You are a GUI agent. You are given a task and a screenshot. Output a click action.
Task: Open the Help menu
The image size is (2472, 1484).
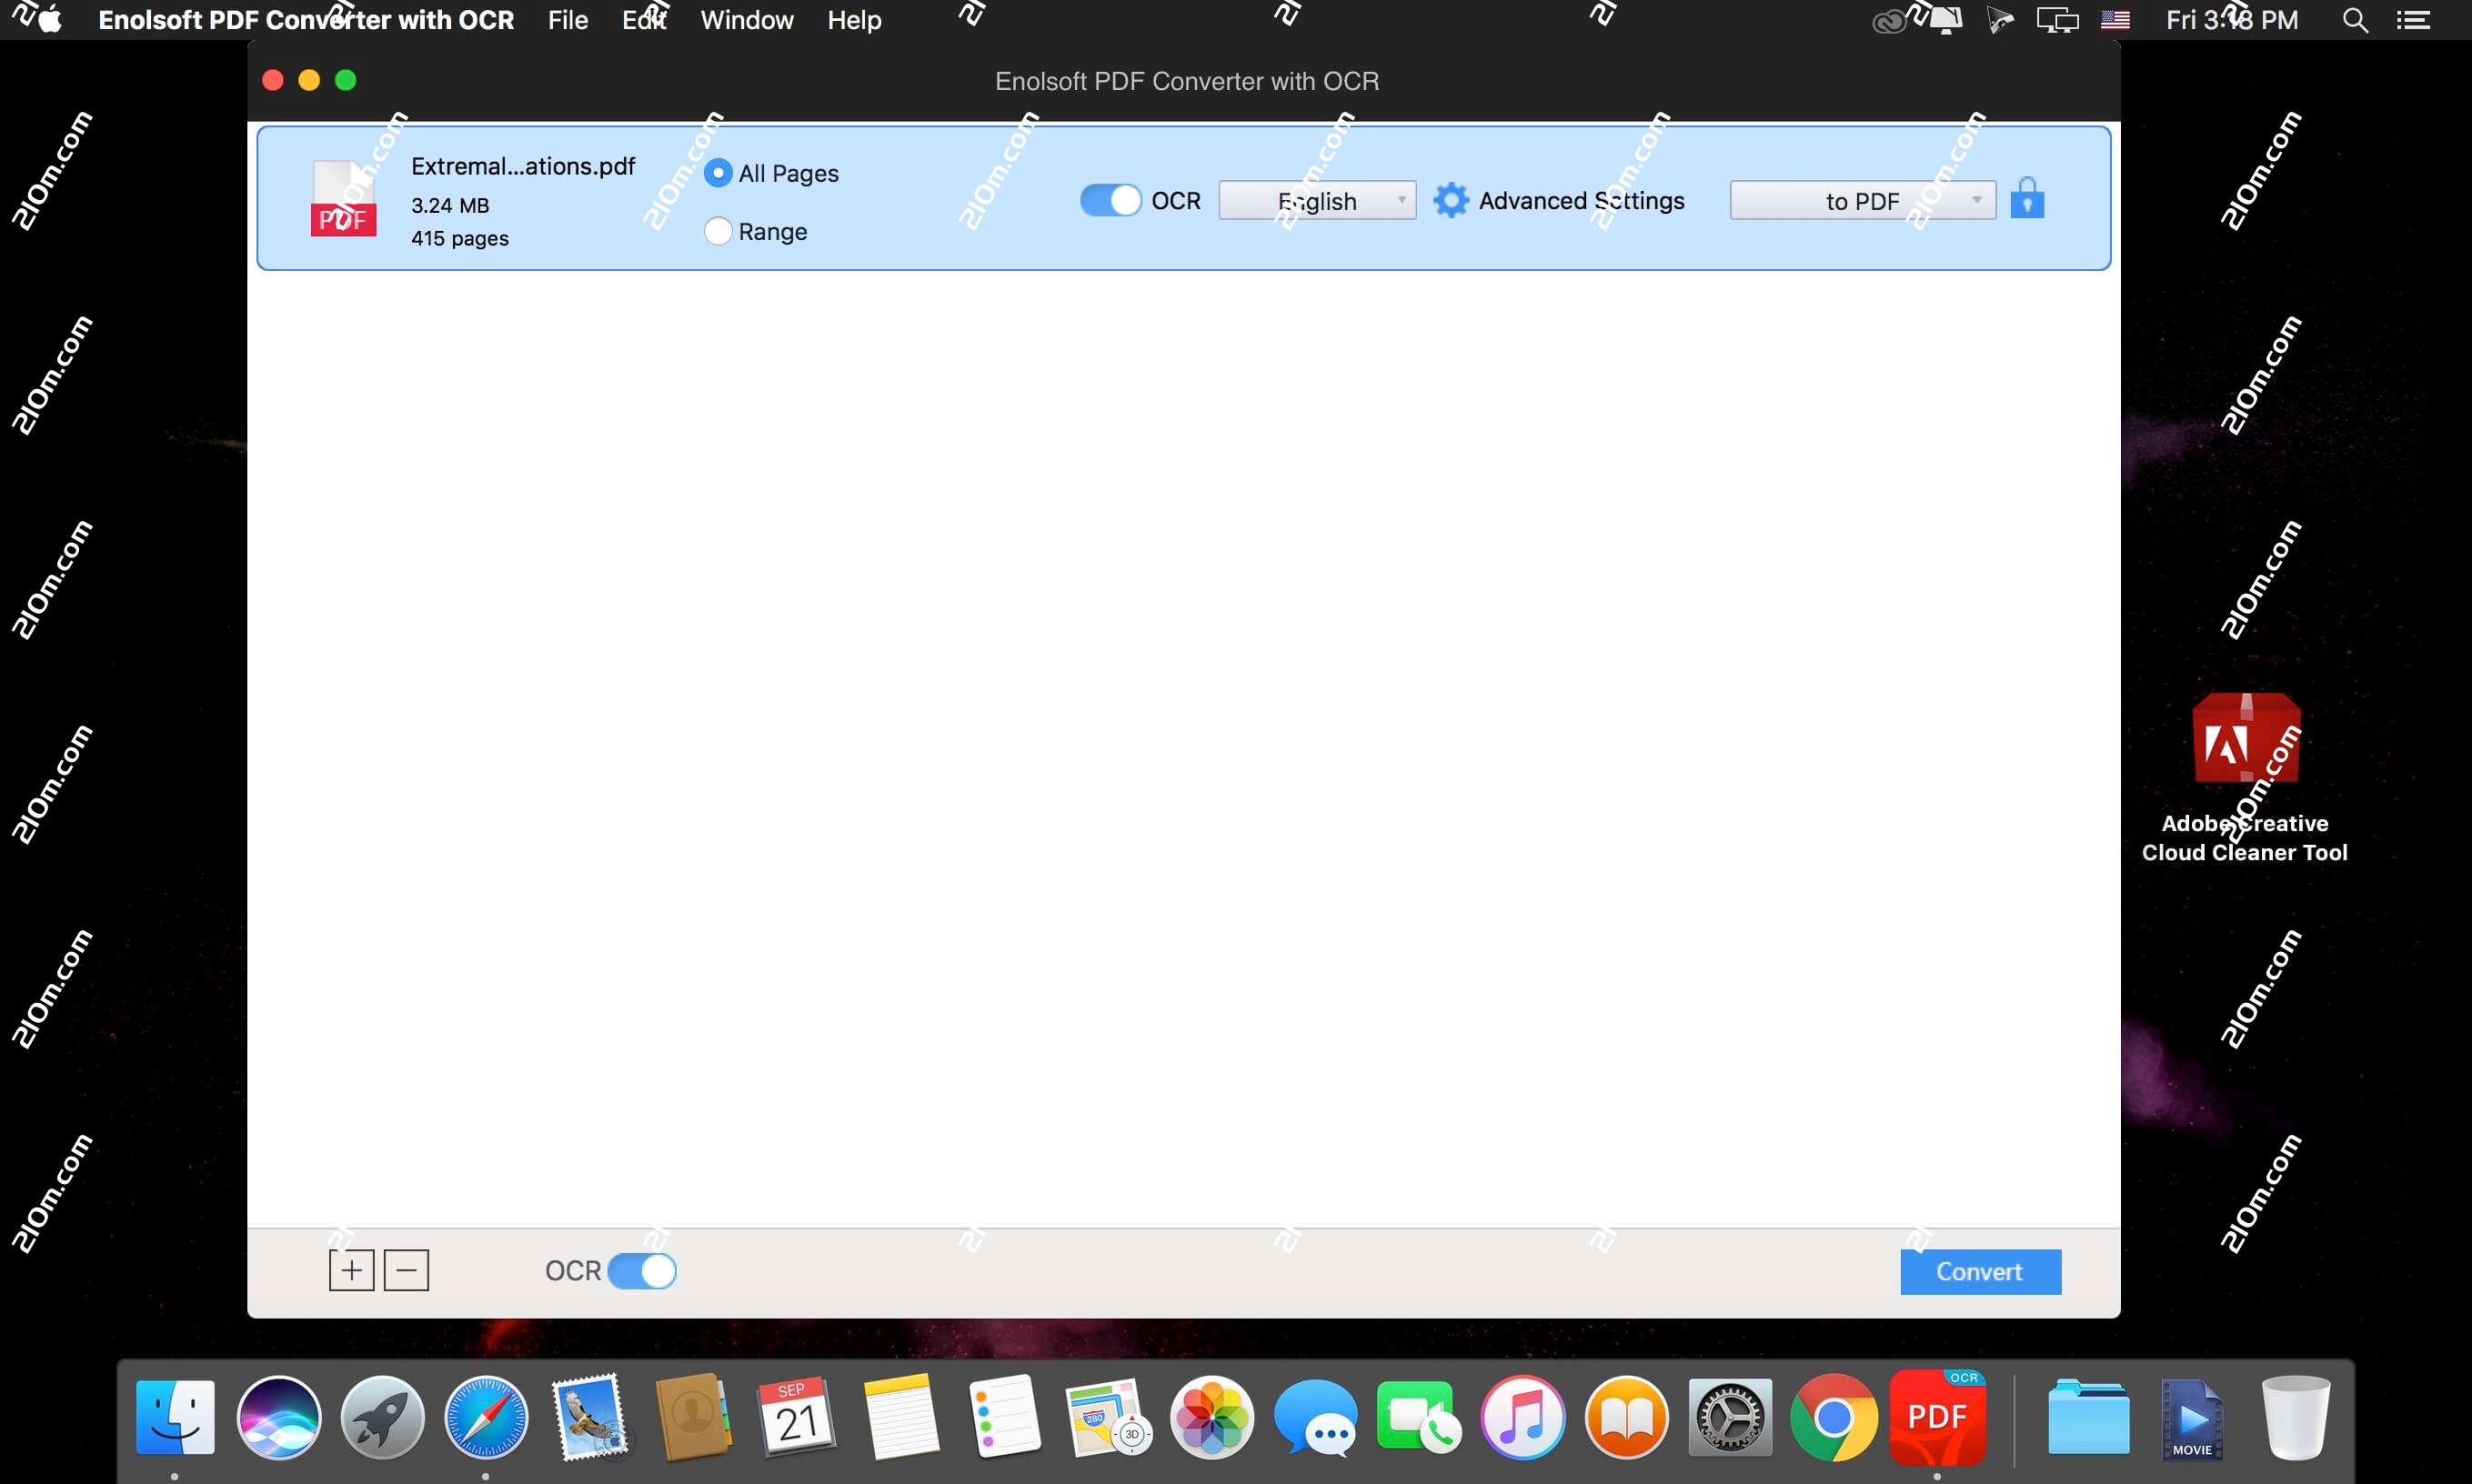click(x=855, y=19)
